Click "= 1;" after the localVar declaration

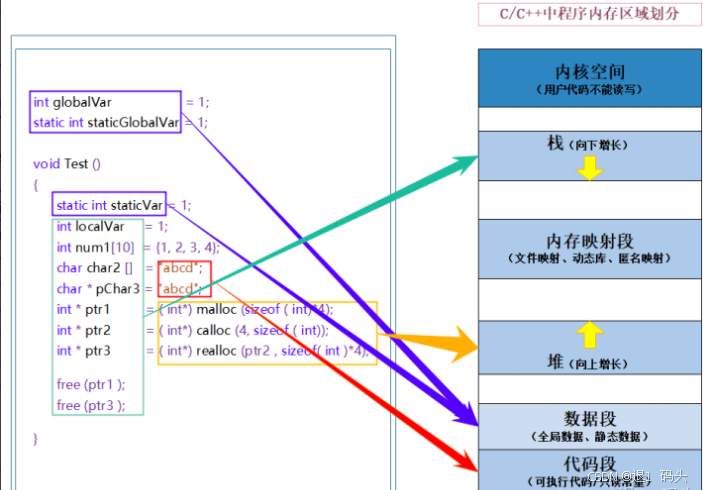pos(156,226)
